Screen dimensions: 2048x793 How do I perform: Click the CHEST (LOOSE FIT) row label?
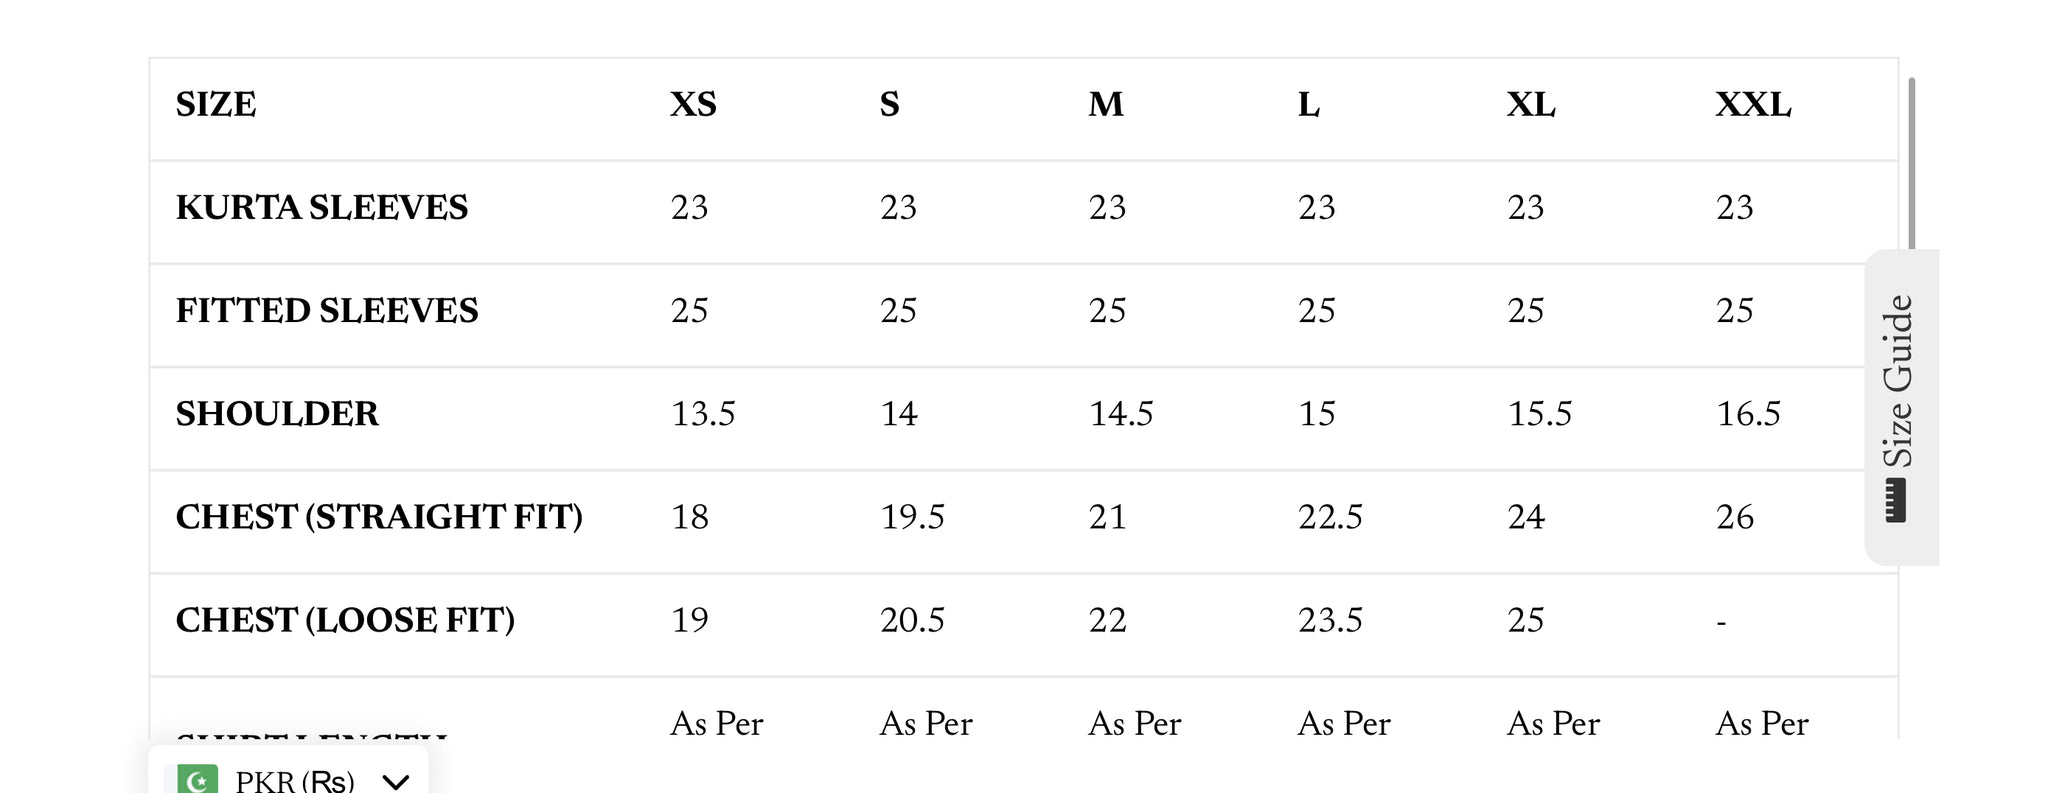pos(345,620)
